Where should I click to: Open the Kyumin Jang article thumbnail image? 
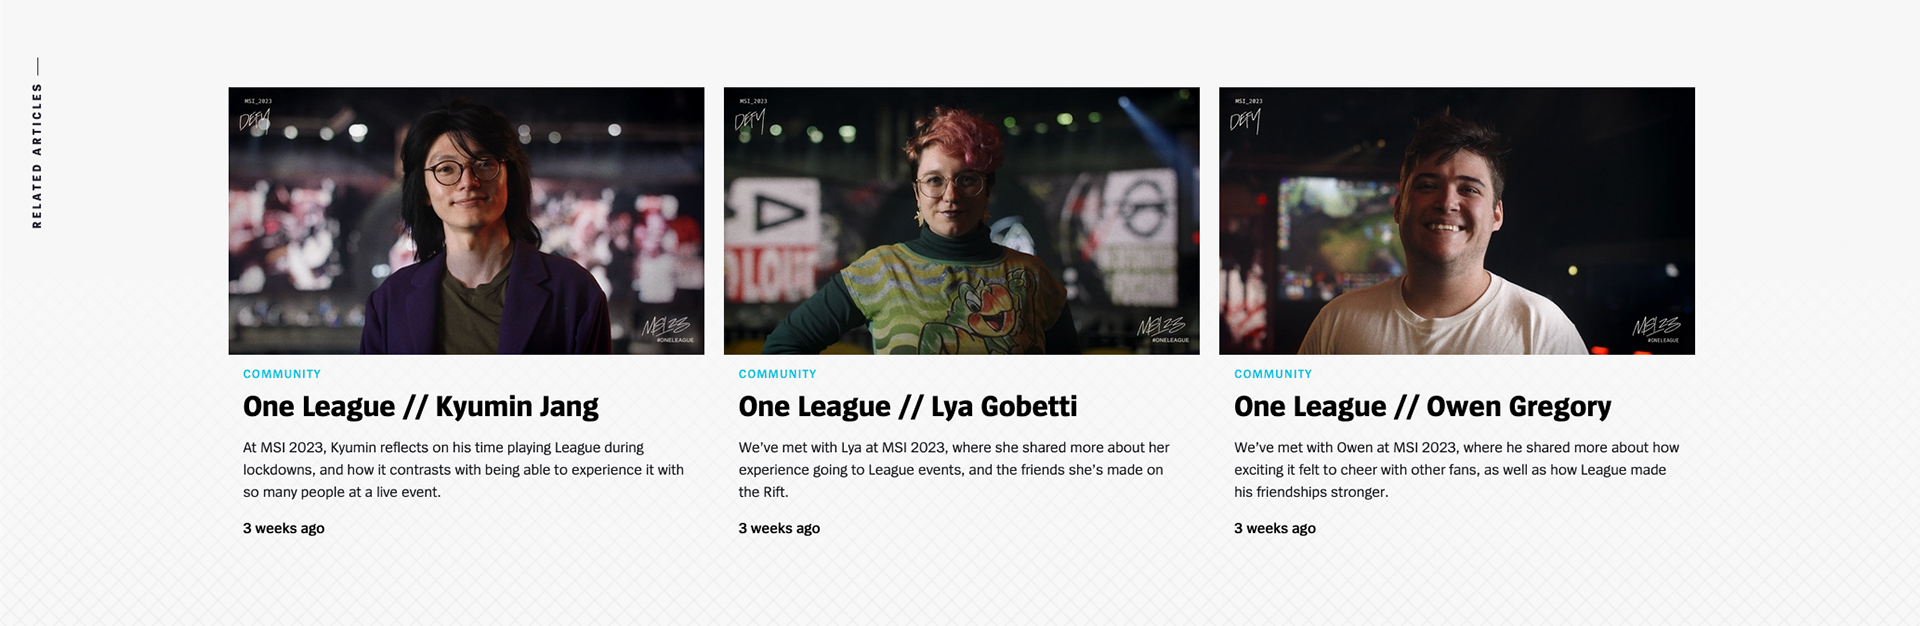(466, 221)
